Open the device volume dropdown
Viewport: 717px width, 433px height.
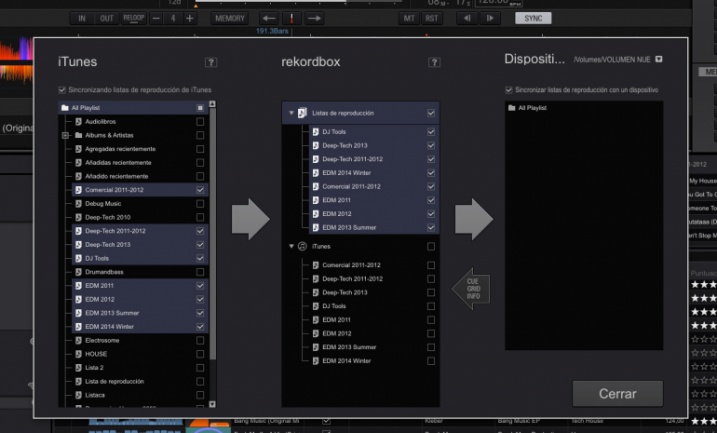tap(659, 60)
